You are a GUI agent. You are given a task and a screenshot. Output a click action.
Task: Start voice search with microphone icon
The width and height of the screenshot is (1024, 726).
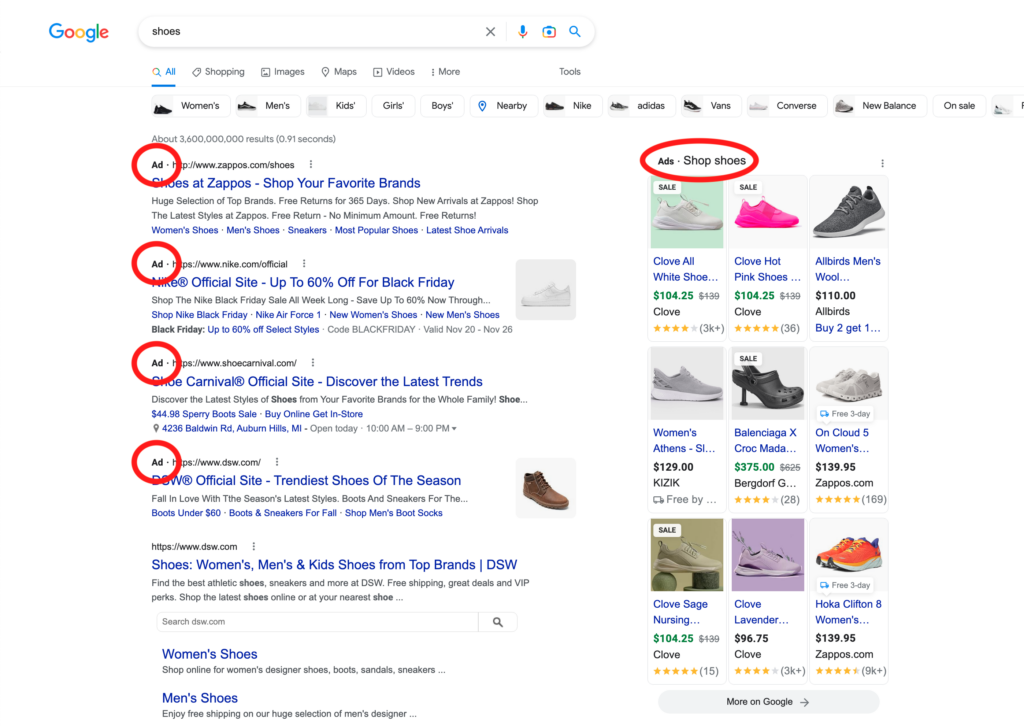(522, 31)
